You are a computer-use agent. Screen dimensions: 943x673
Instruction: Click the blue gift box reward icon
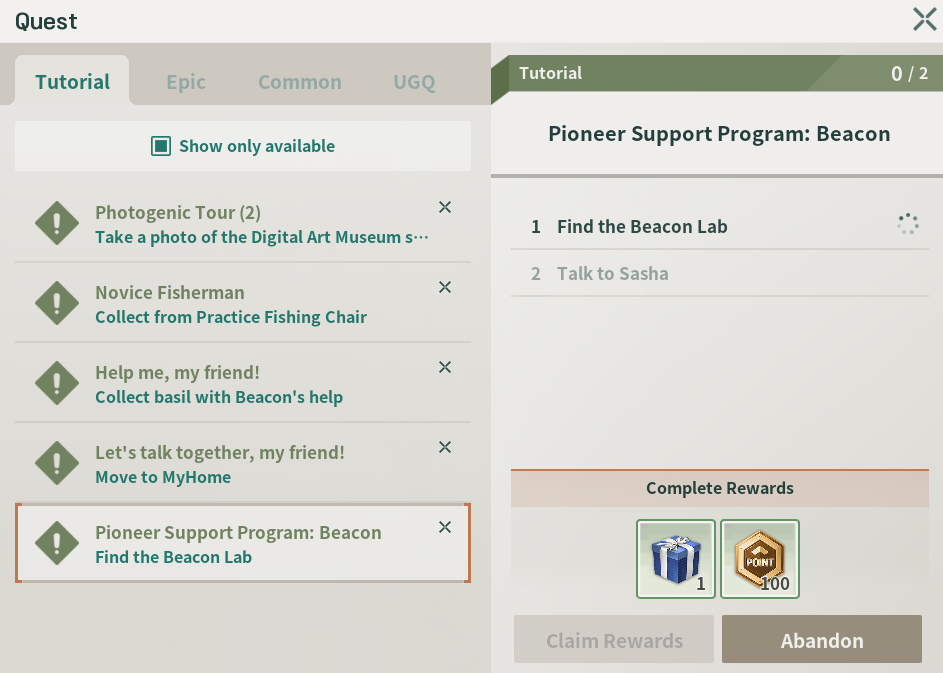(x=675, y=558)
